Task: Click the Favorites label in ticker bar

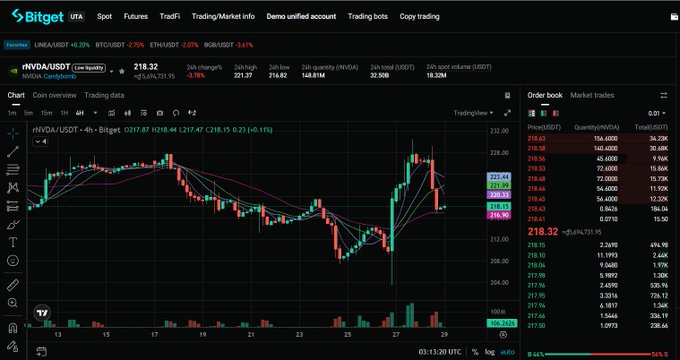Action: (17, 45)
